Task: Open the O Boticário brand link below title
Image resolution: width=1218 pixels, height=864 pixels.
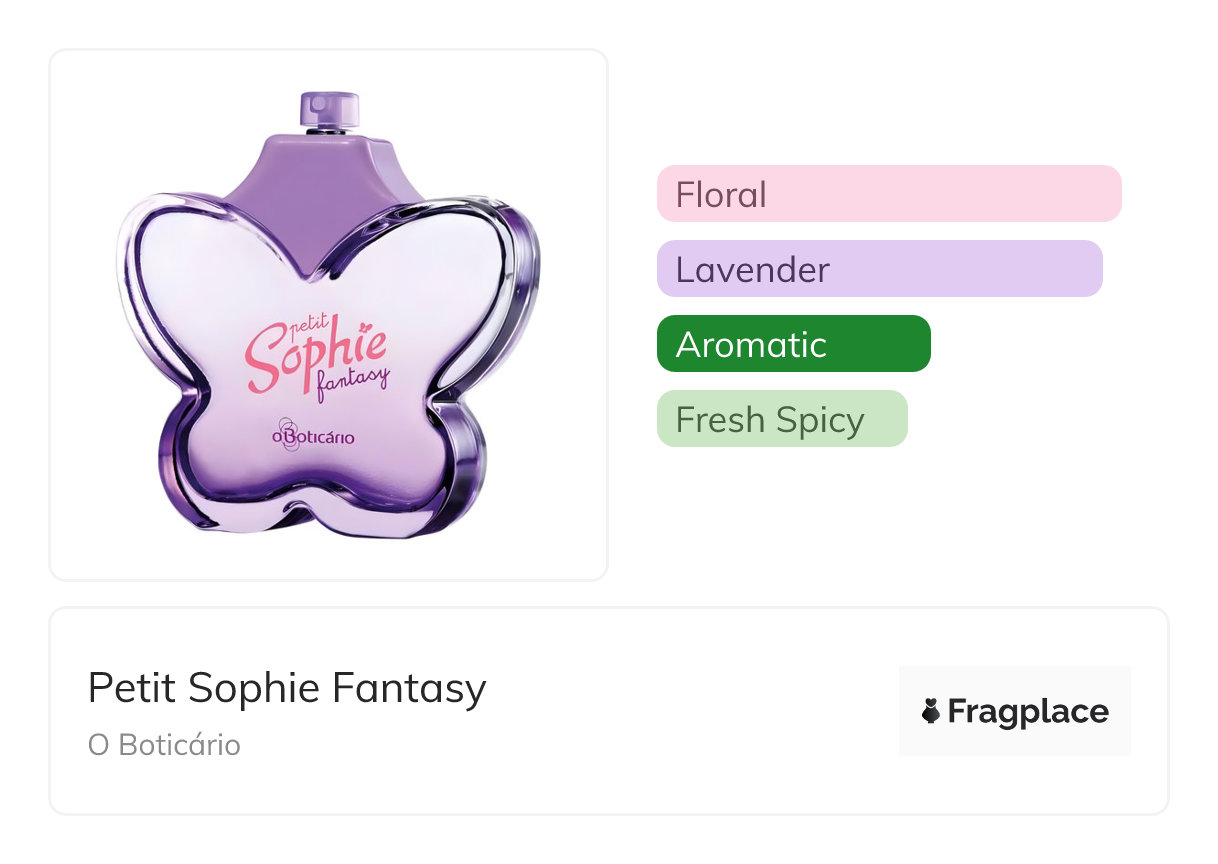Action: [x=164, y=745]
